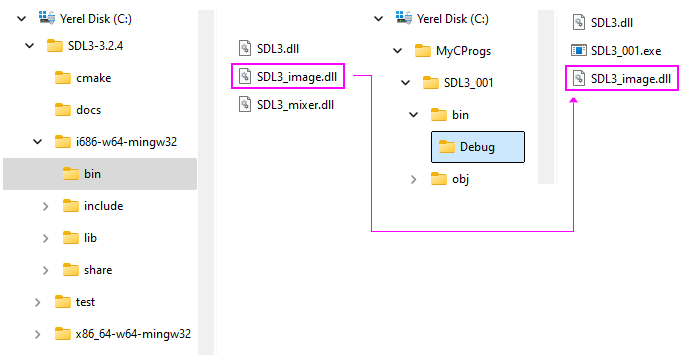This screenshot has width=698, height=362.
Task: Click the cmake folder icon
Action: tap(63, 78)
